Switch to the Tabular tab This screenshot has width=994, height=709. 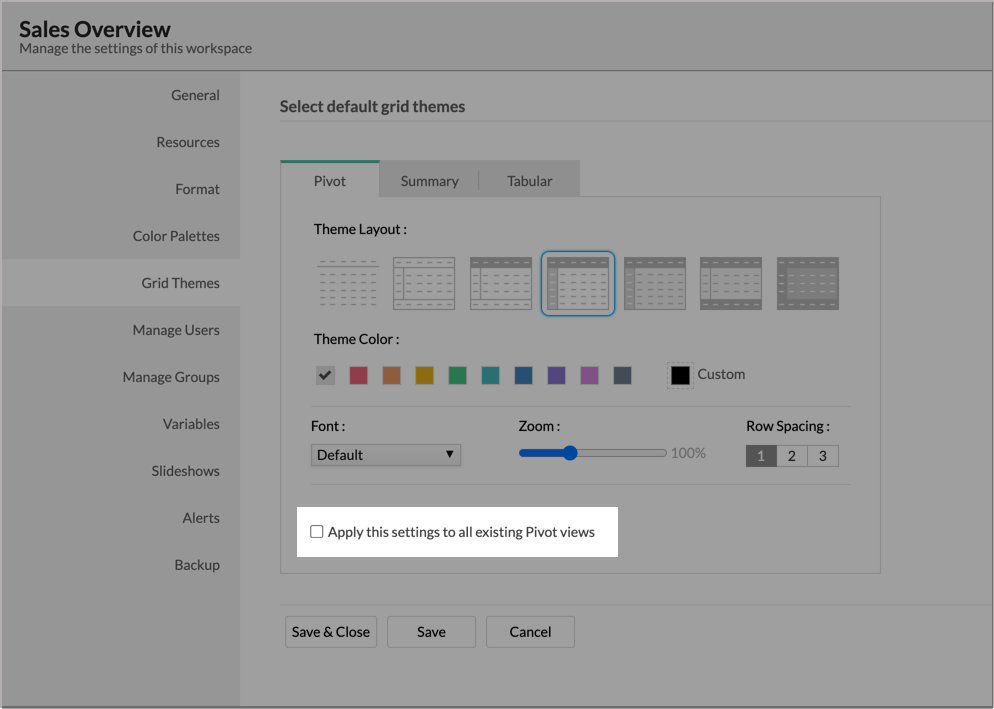529,181
